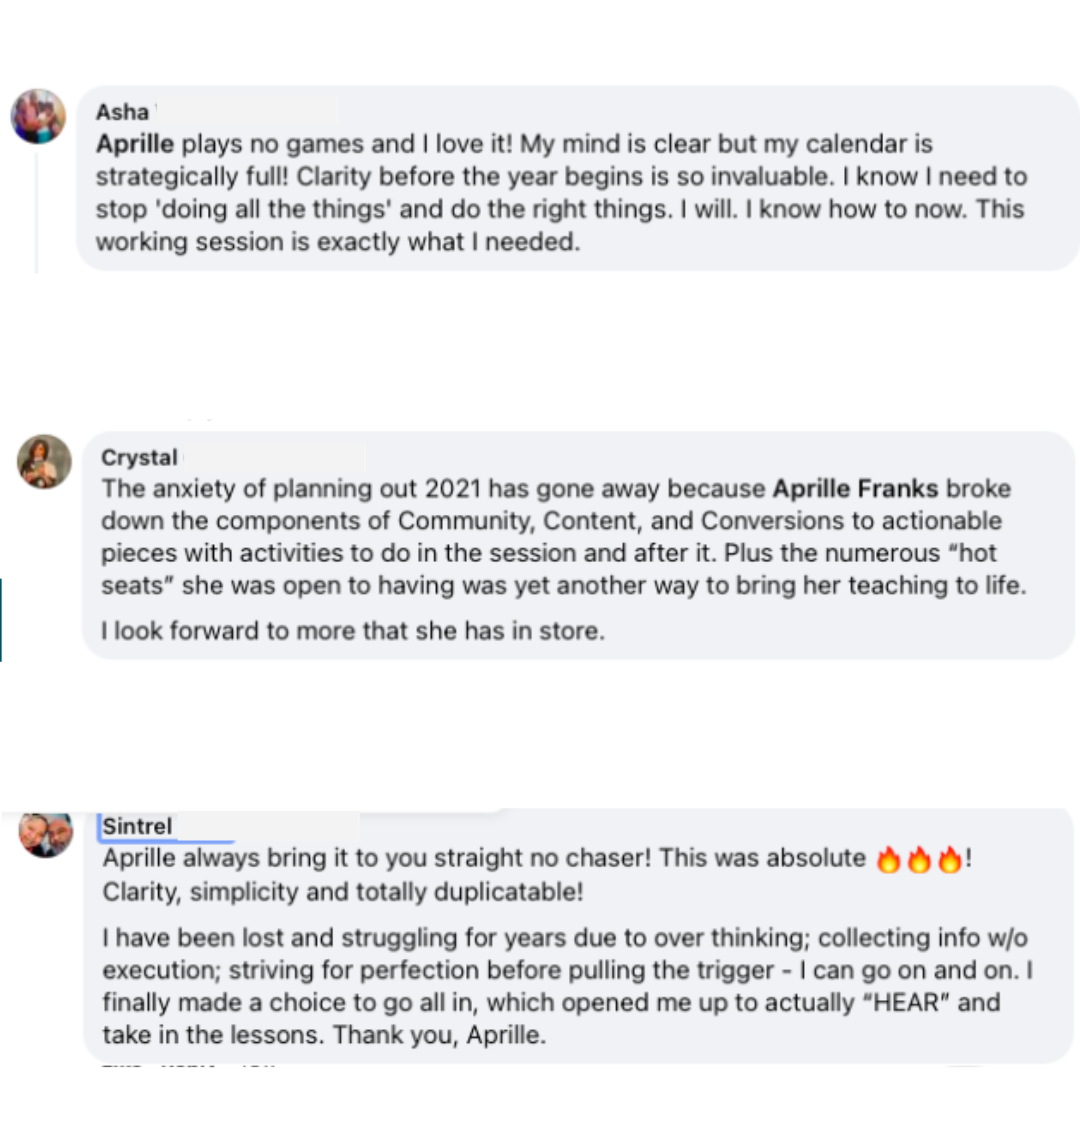Click the "I look forward to more" sentence
This screenshot has width=1080, height=1138.
coord(353,631)
